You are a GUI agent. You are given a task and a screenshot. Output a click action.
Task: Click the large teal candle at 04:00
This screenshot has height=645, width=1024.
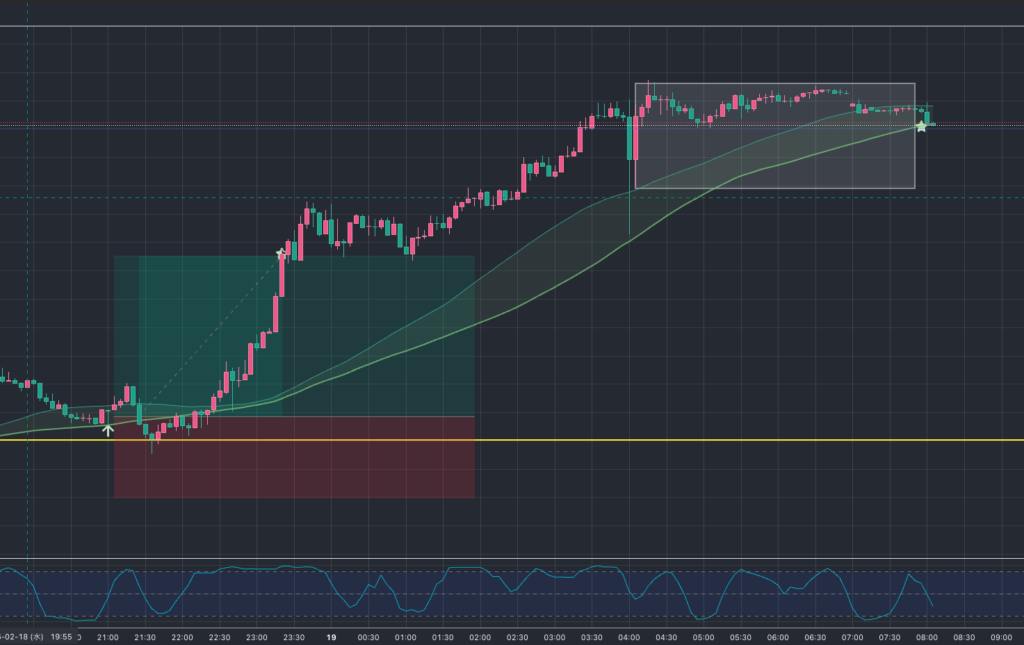coord(632,138)
